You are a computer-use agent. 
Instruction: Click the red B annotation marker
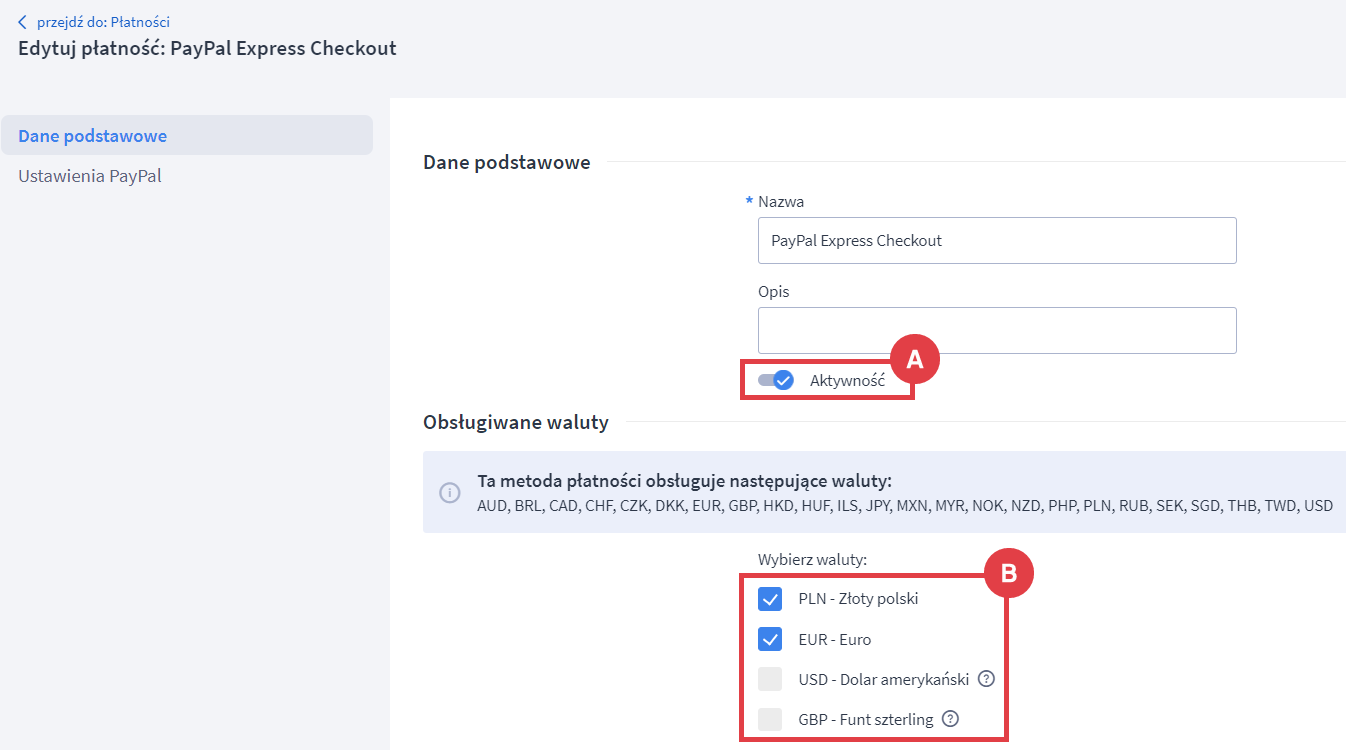(1008, 574)
